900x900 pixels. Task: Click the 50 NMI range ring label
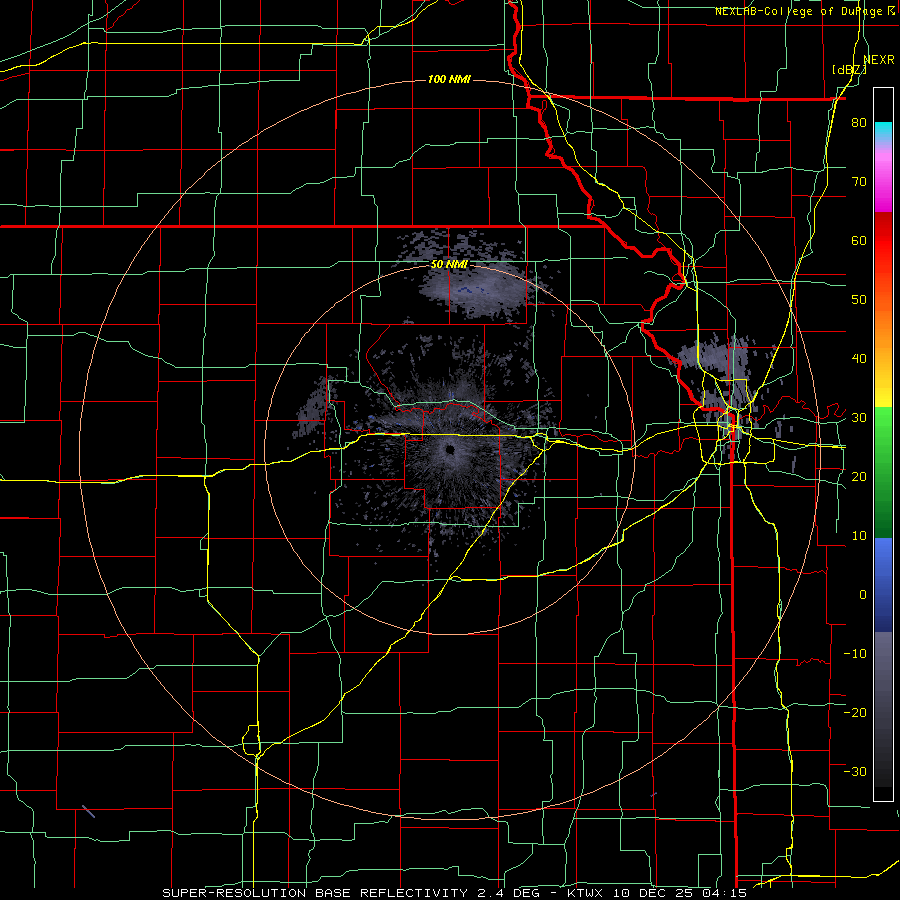click(x=449, y=265)
